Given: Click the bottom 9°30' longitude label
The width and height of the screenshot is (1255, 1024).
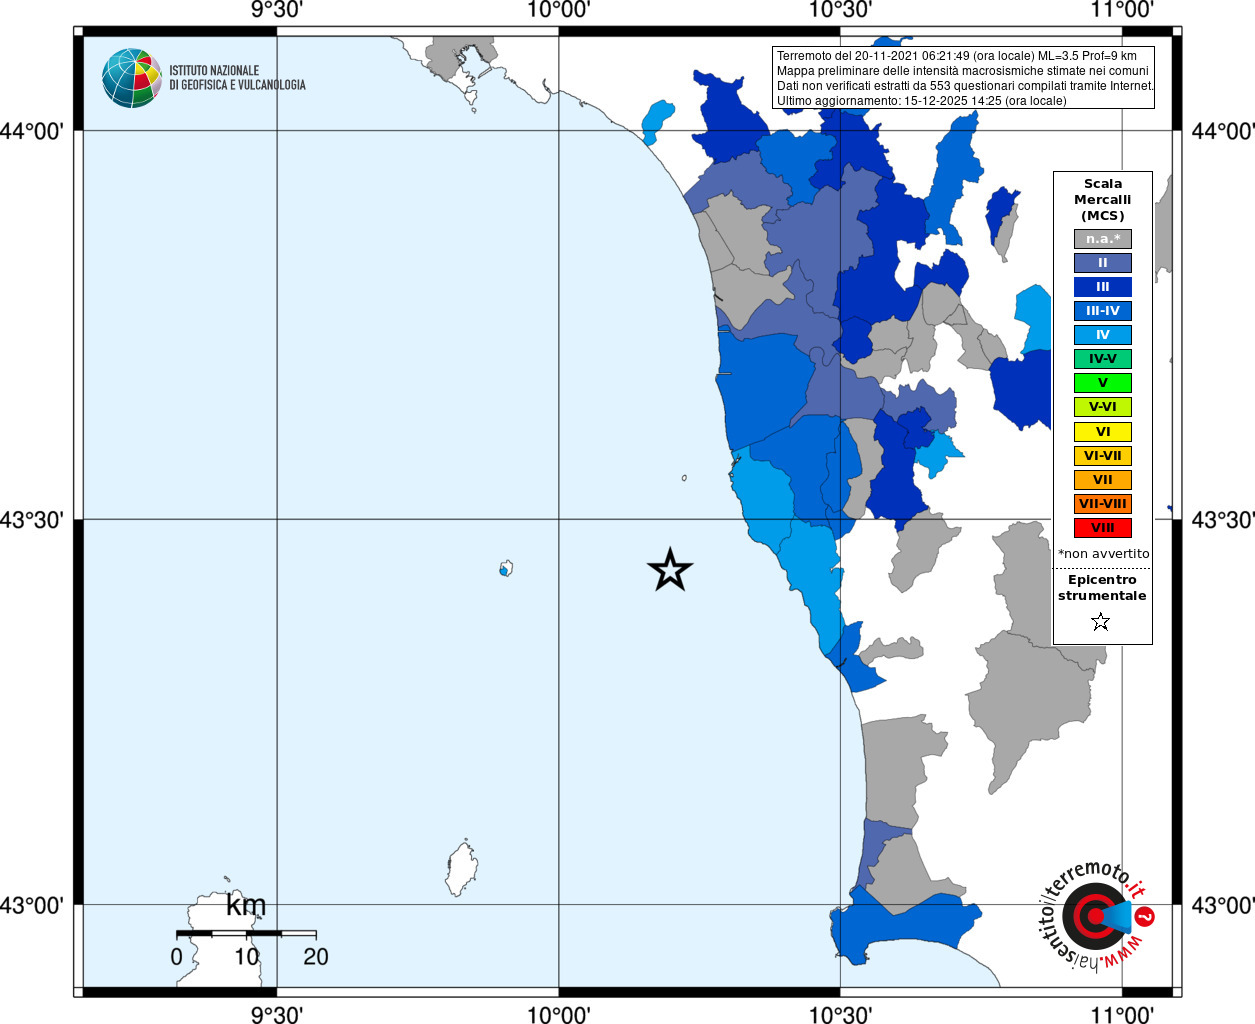Looking at the screenshot, I should [x=277, y=1014].
